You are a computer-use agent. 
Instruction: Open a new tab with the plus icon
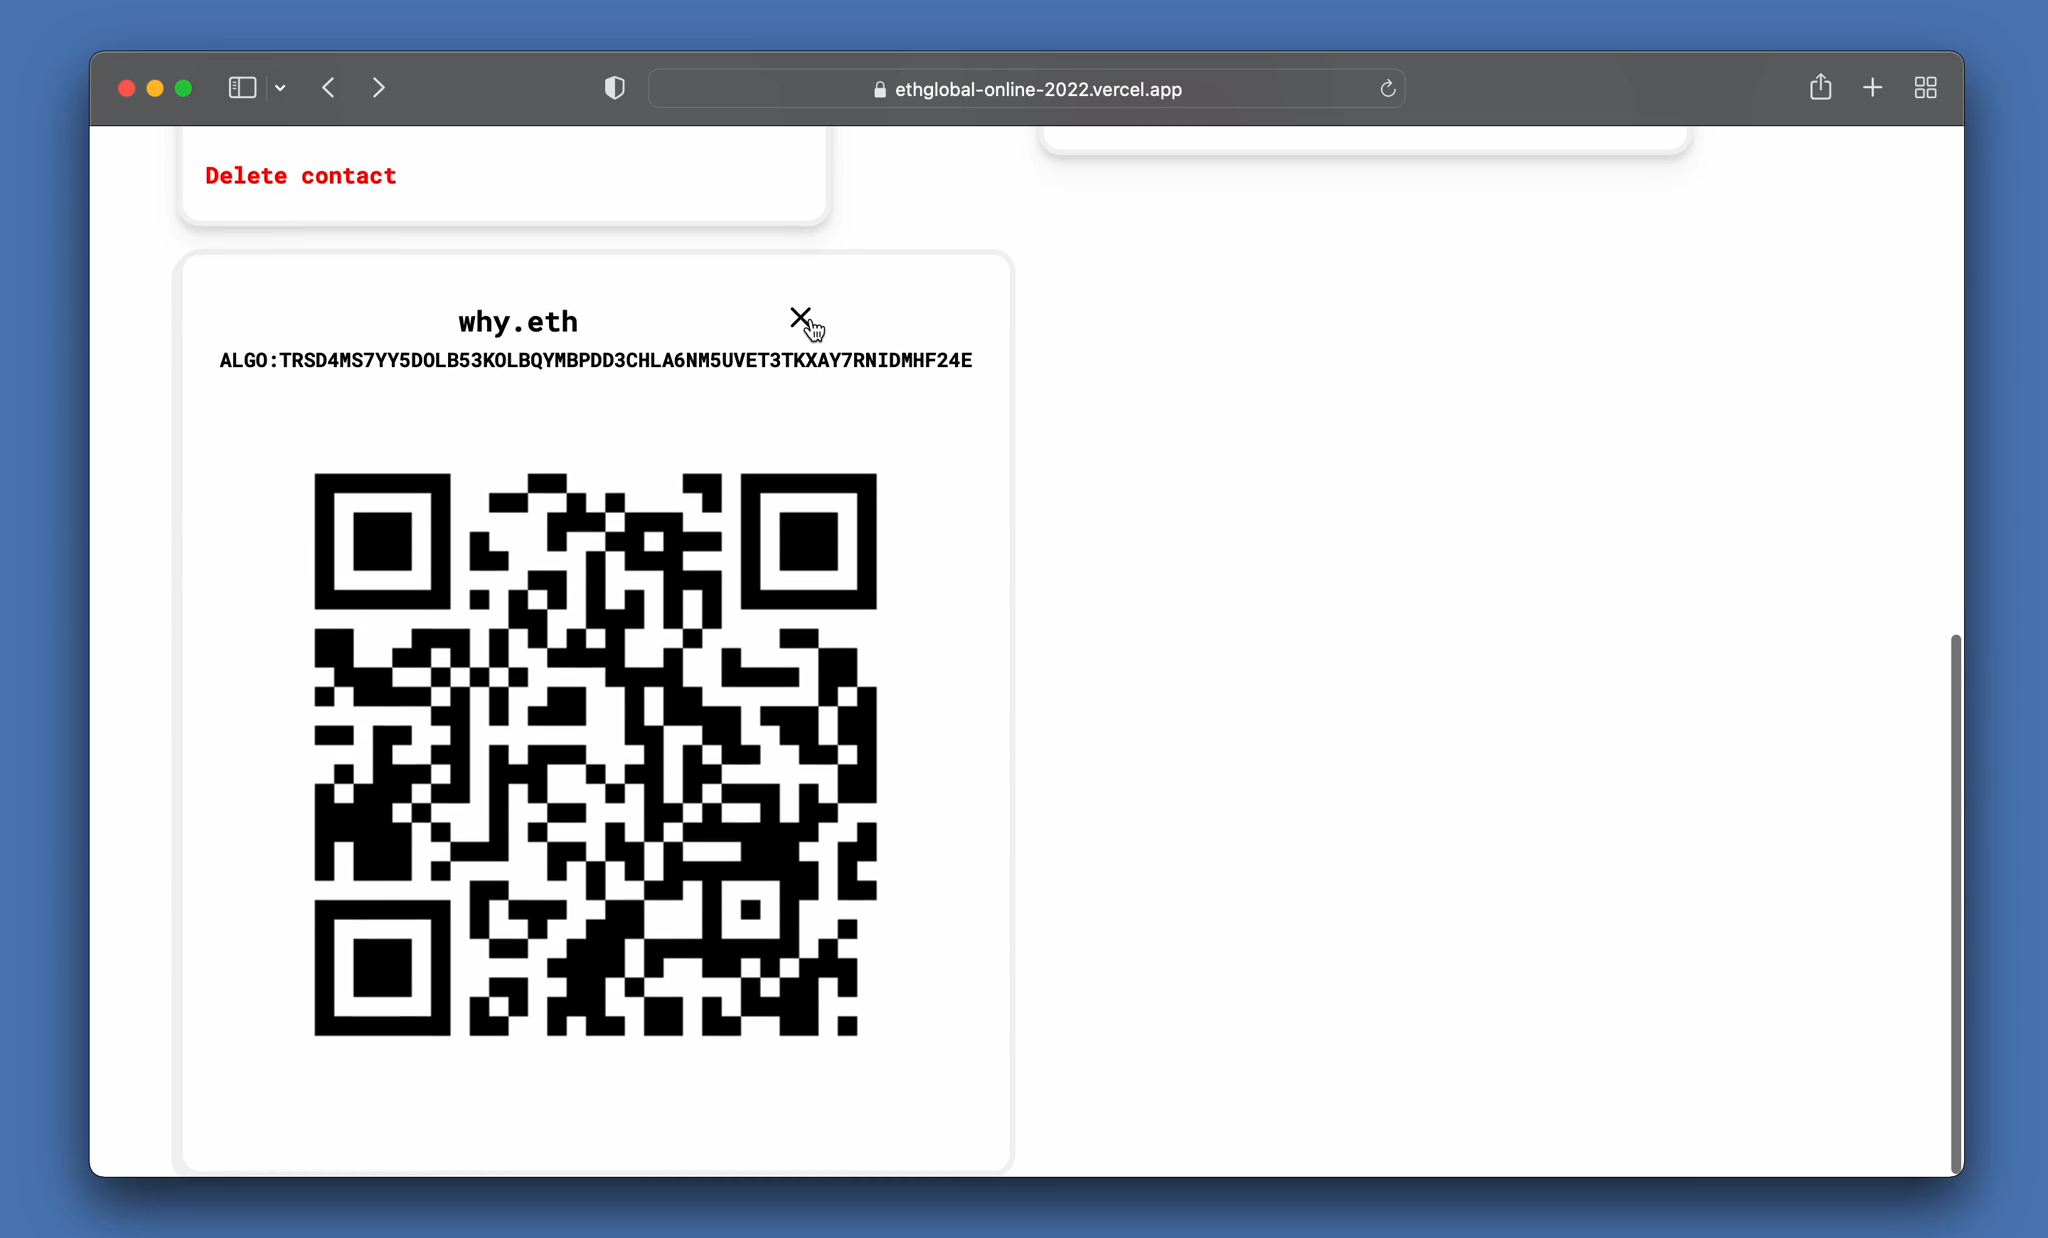[1872, 88]
